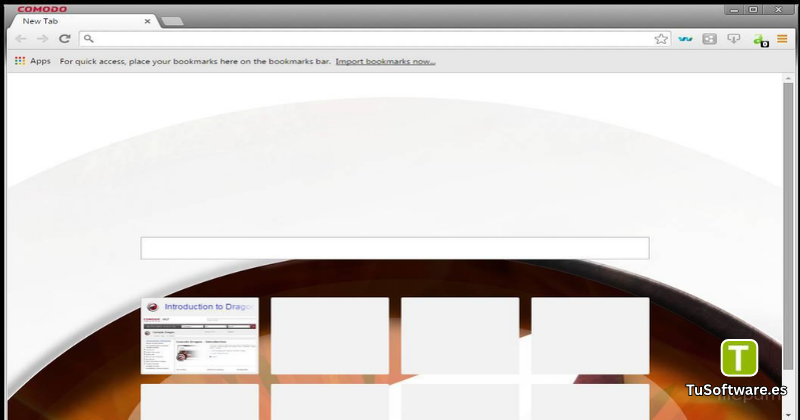Click the scroll-up arrow of the page scrollbar
Viewport: 800px width, 420px height.
pyautogui.click(x=788, y=78)
